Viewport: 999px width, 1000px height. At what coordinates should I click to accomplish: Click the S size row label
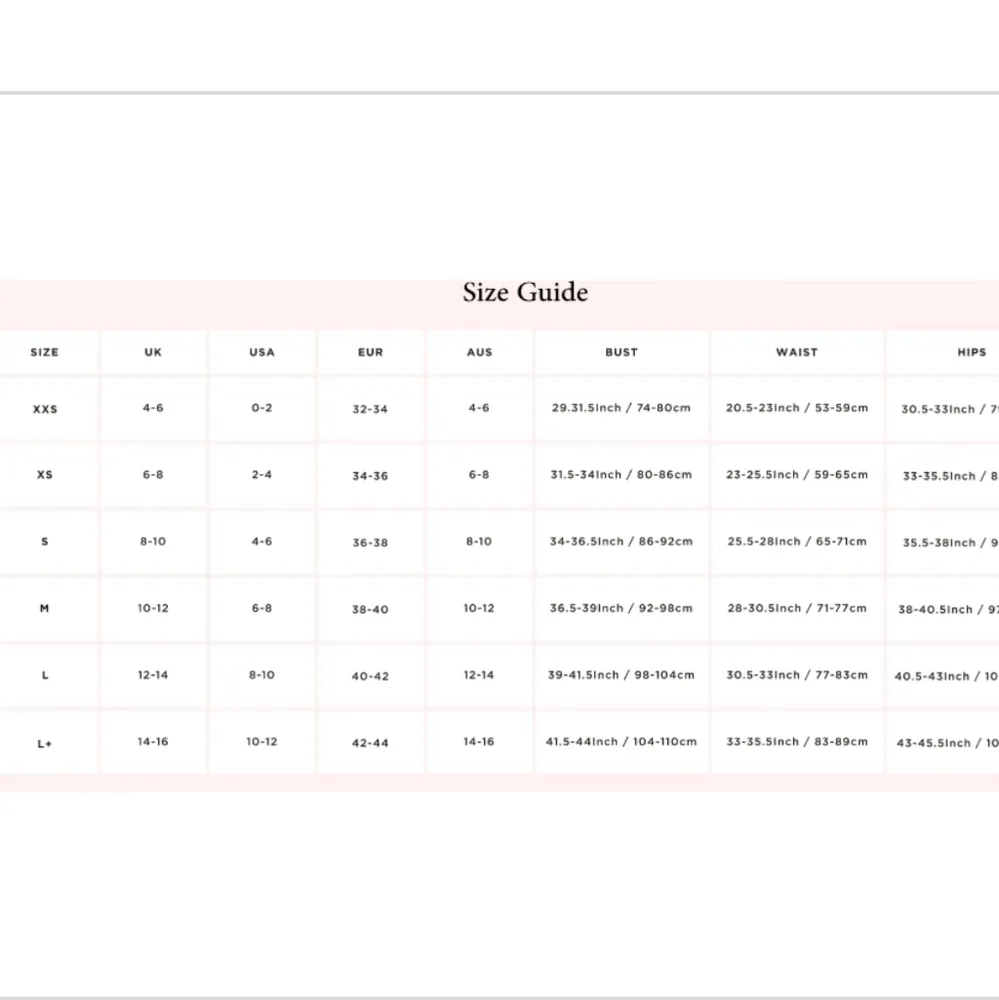pyautogui.click(x=45, y=542)
